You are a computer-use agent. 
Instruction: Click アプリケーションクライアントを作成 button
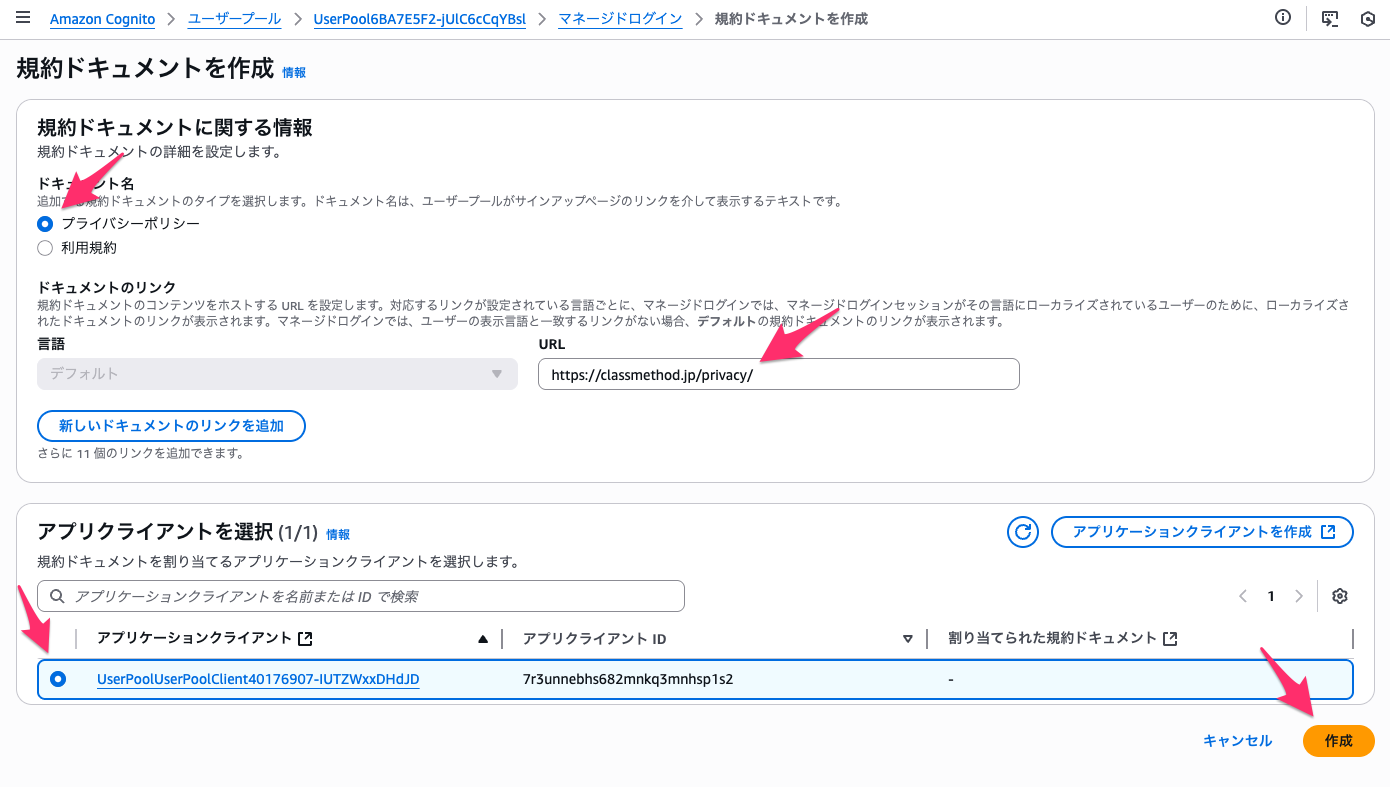(x=1202, y=532)
